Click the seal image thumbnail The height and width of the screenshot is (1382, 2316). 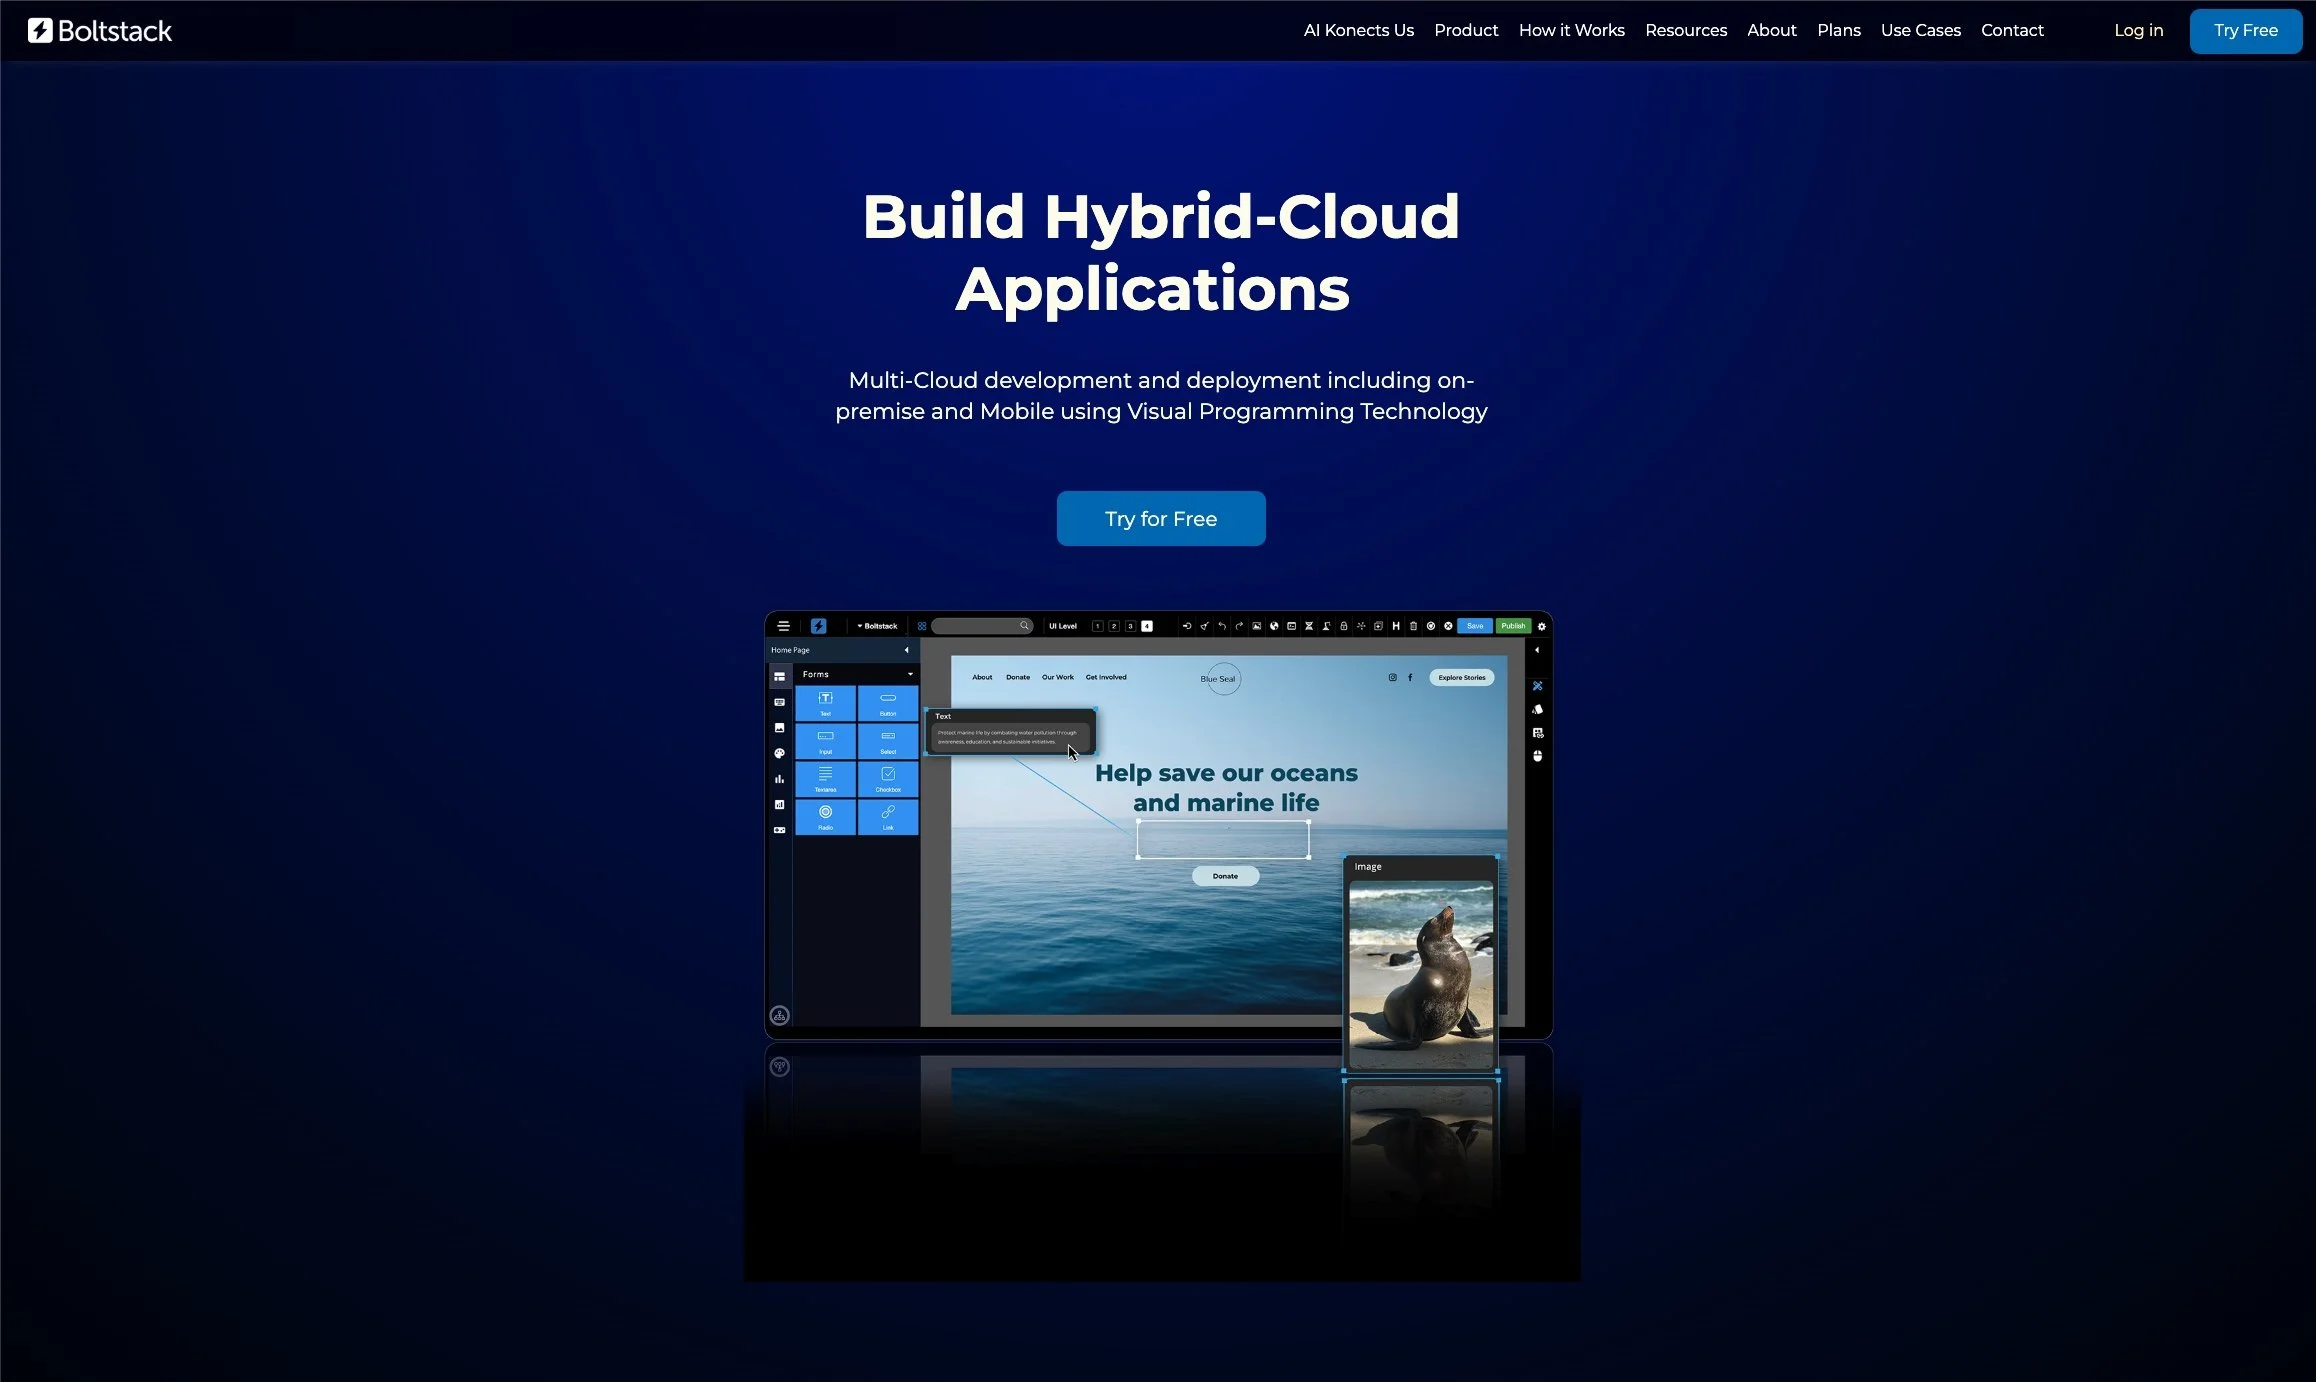(x=1420, y=974)
